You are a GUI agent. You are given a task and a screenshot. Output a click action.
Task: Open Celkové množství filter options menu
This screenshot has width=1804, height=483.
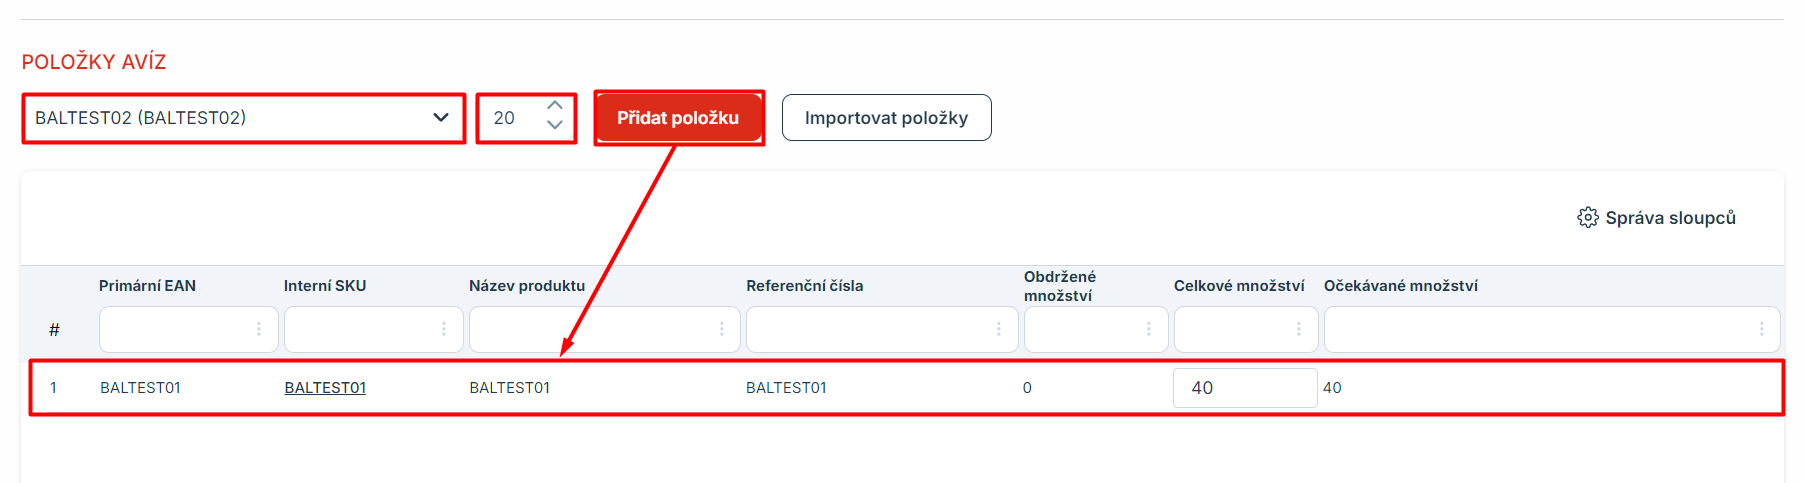[x=1299, y=329]
